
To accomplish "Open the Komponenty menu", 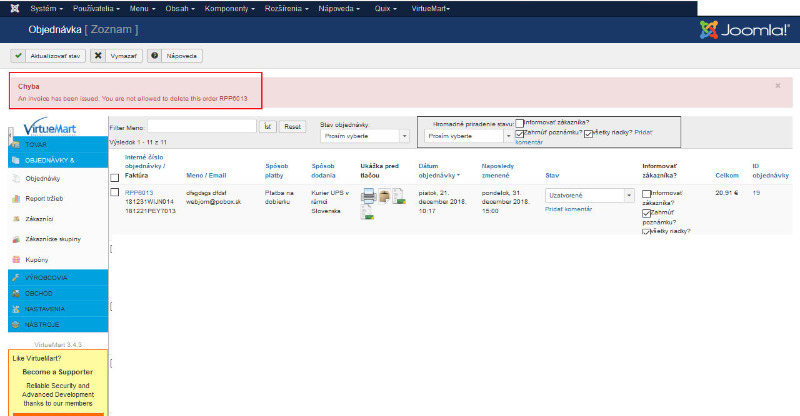I will click(x=230, y=9).
